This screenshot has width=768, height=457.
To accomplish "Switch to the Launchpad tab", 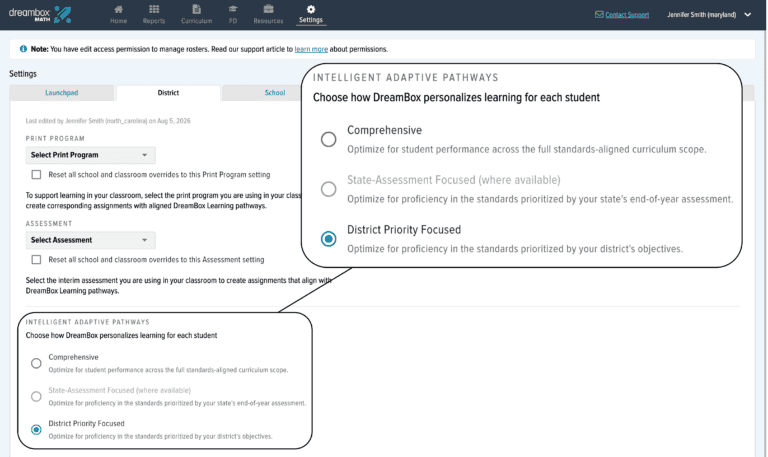I will [62, 93].
